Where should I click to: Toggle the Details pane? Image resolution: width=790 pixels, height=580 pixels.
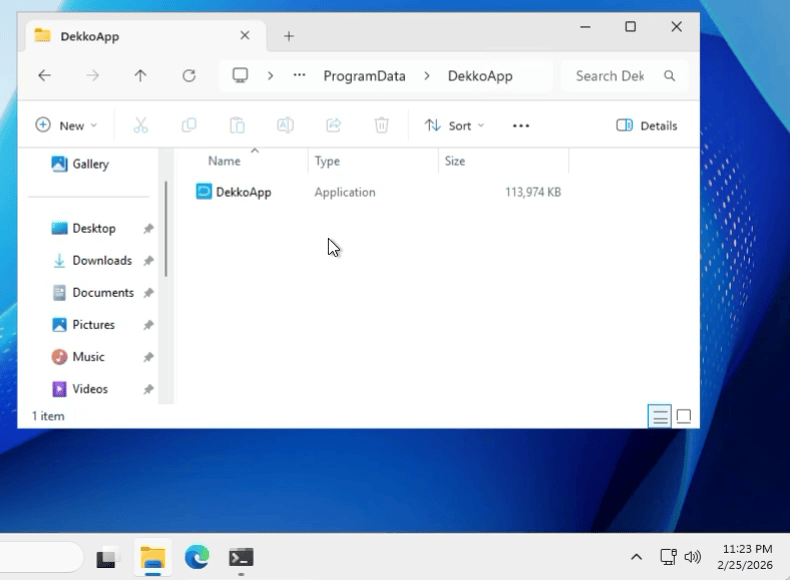click(x=646, y=125)
